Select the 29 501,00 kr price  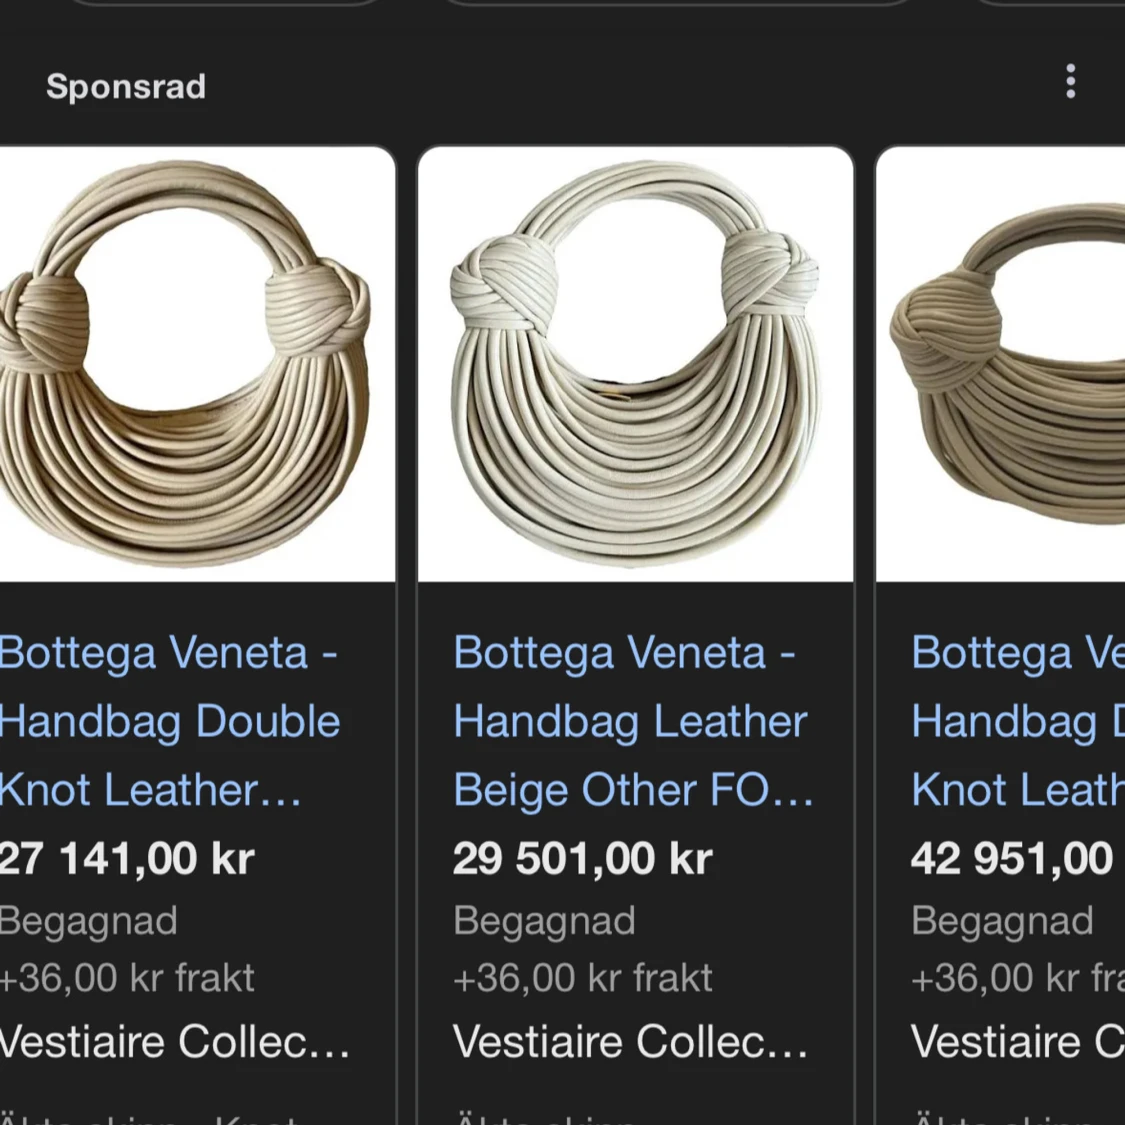583,858
